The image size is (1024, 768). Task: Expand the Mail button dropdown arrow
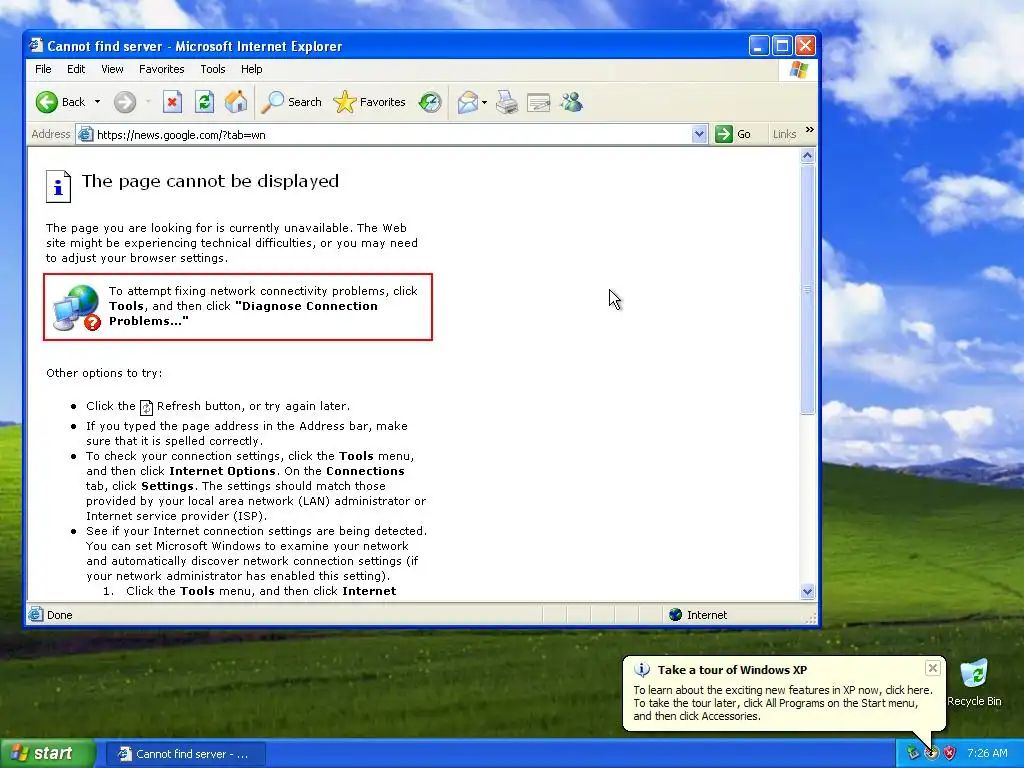pos(484,103)
